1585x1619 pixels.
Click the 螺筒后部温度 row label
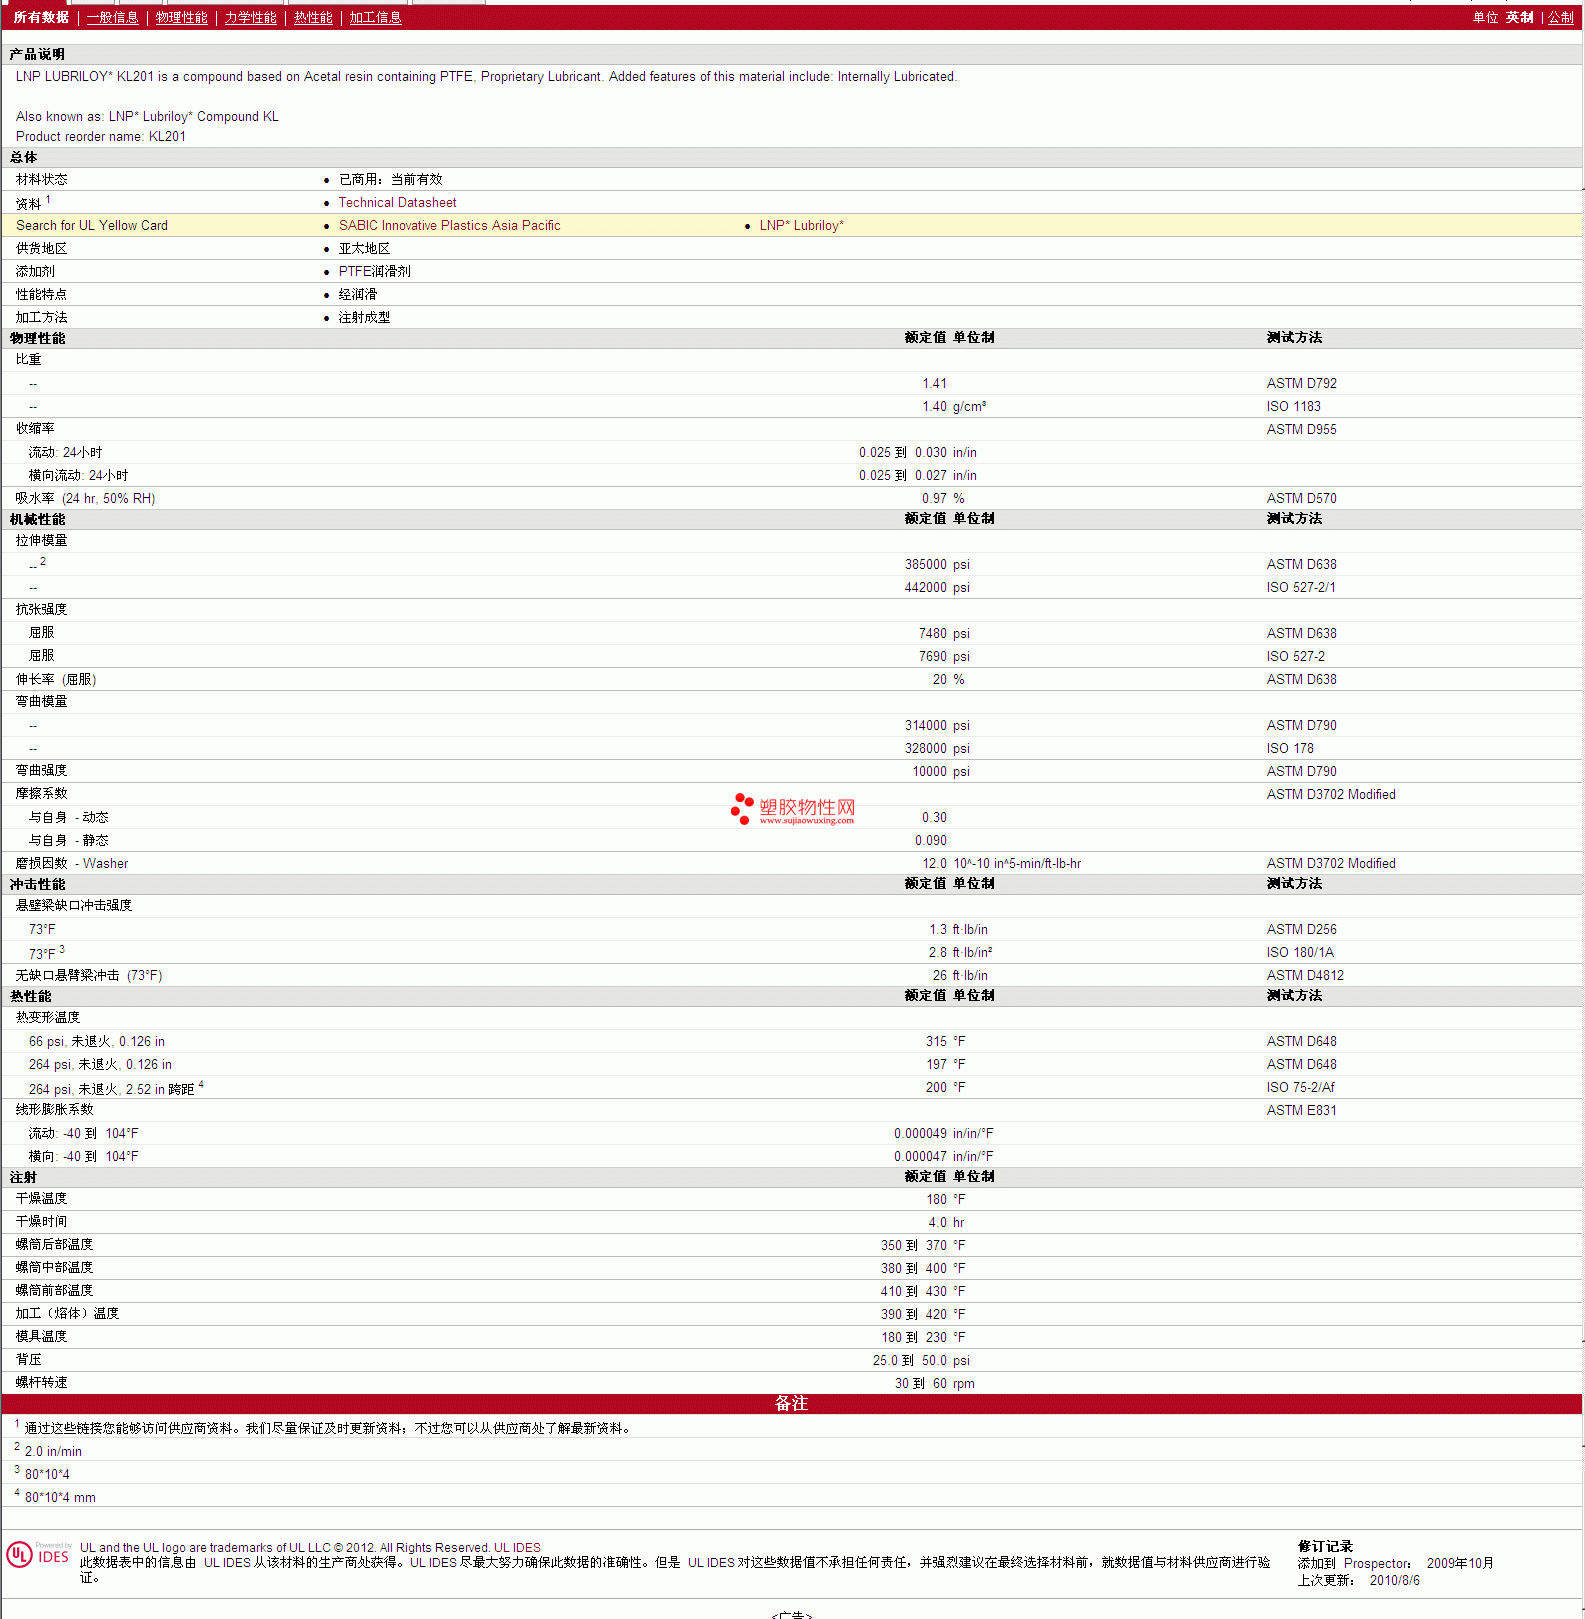coord(54,1245)
